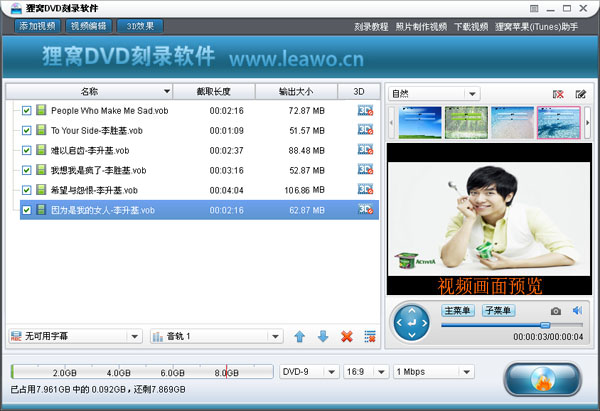Click the 3D icon for People Who Make Me Sad.vob

[365, 111]
